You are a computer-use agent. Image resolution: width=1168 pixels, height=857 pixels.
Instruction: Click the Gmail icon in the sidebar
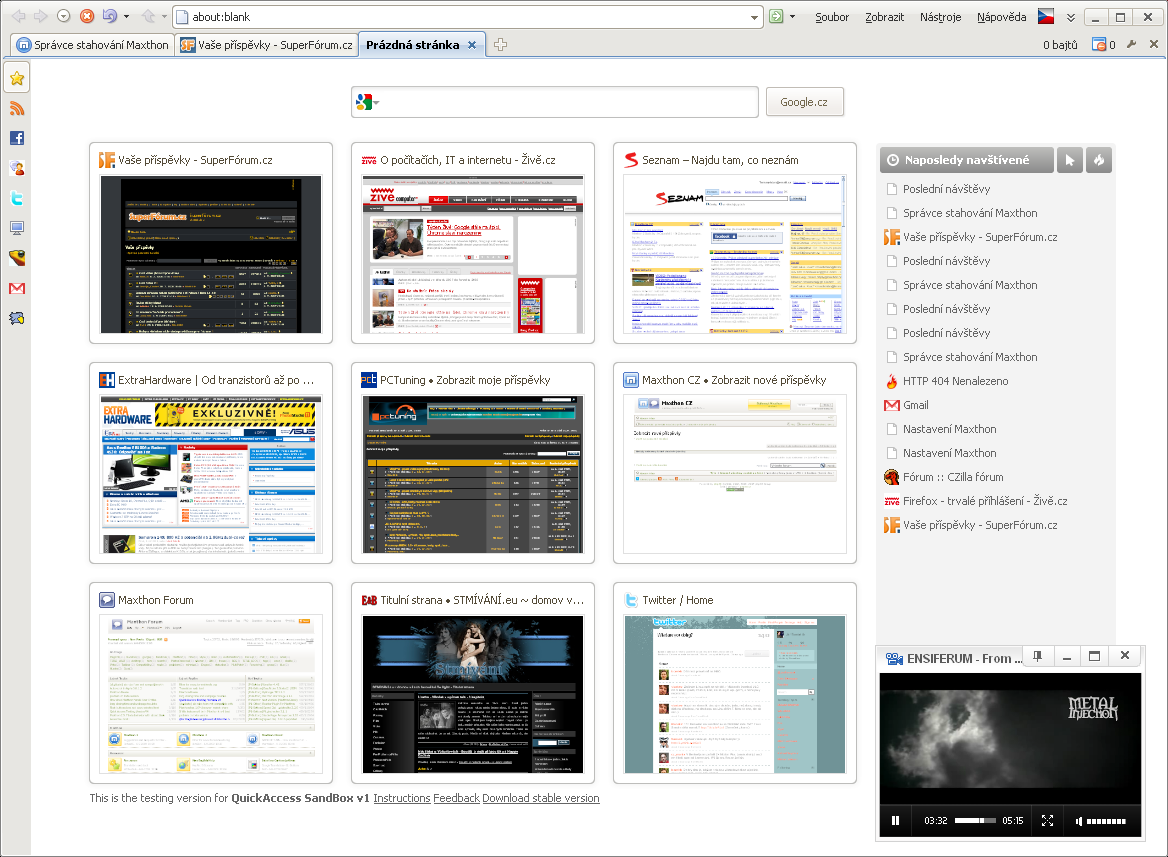pyautogui.click(x=16, y=288)
